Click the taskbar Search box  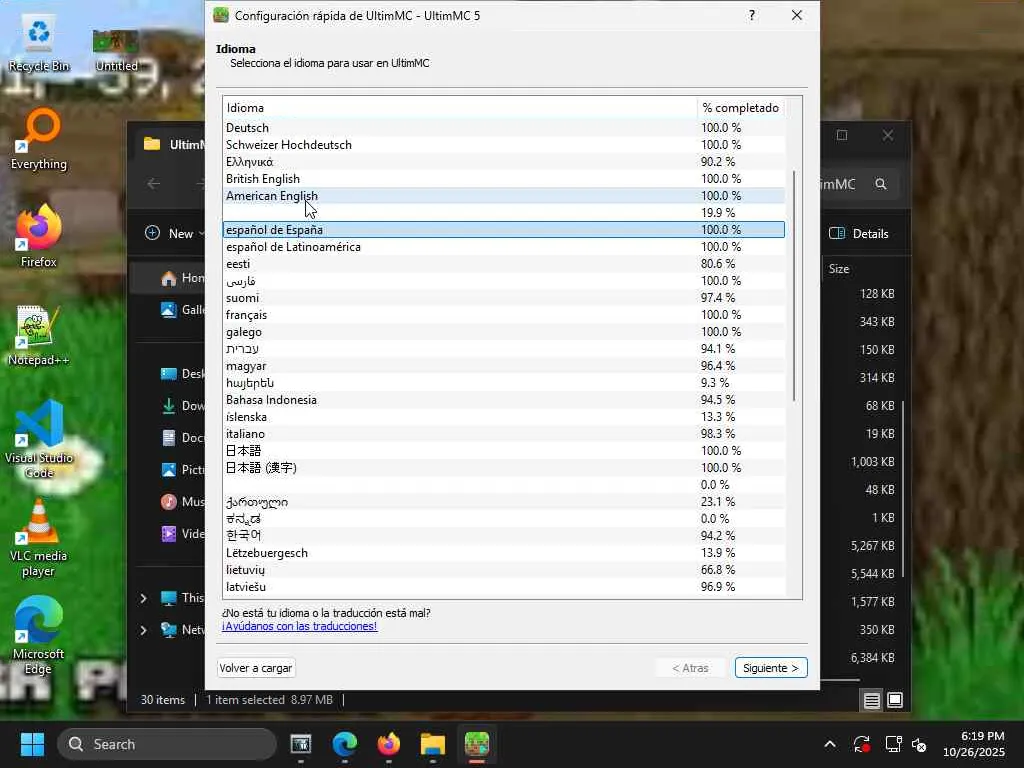pyautogui.click(x=167, y=744)
